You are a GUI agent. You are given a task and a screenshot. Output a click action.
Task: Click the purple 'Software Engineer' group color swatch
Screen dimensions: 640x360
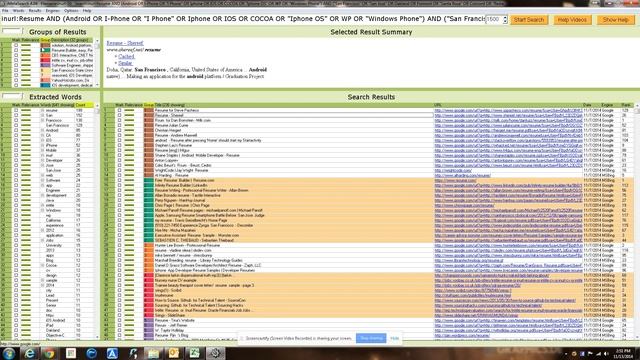coord(45,65)
